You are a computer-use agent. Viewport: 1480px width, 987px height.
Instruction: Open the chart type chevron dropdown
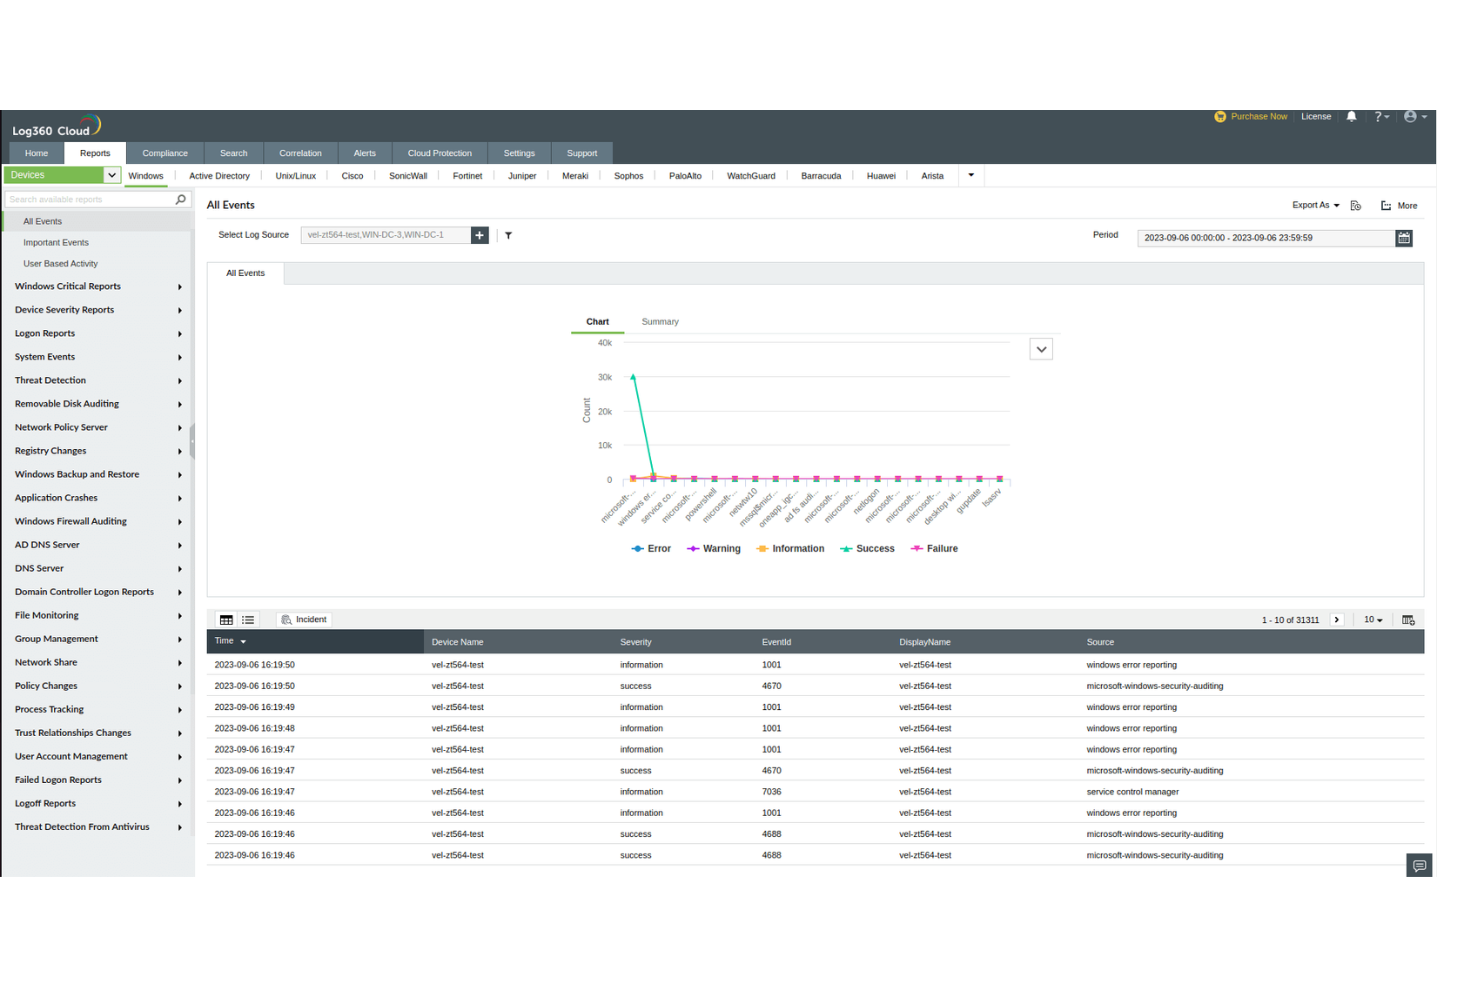tap(1041, 350)
